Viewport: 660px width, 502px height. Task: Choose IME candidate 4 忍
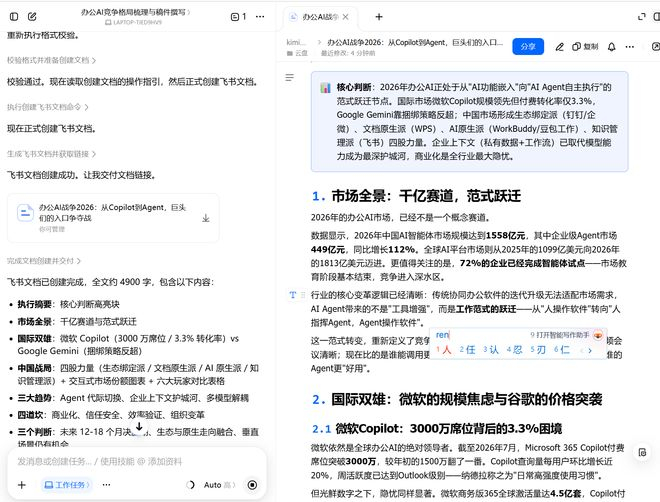pyautogui.click(x=514, y=349)
